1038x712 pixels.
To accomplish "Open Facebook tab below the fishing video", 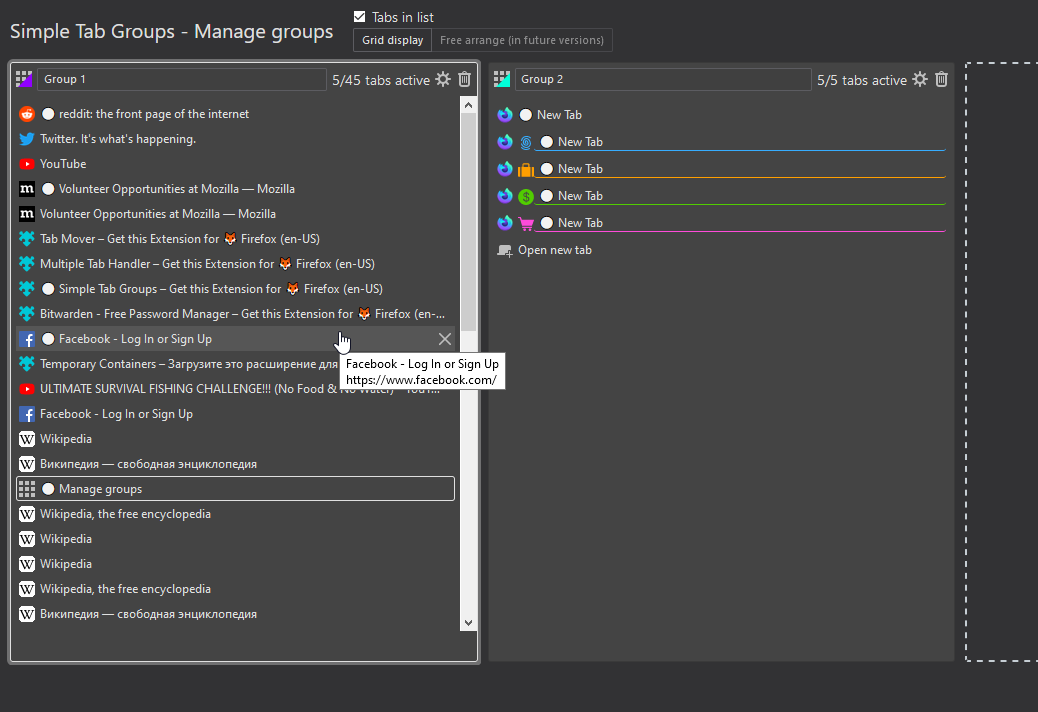I will (236, 414).
